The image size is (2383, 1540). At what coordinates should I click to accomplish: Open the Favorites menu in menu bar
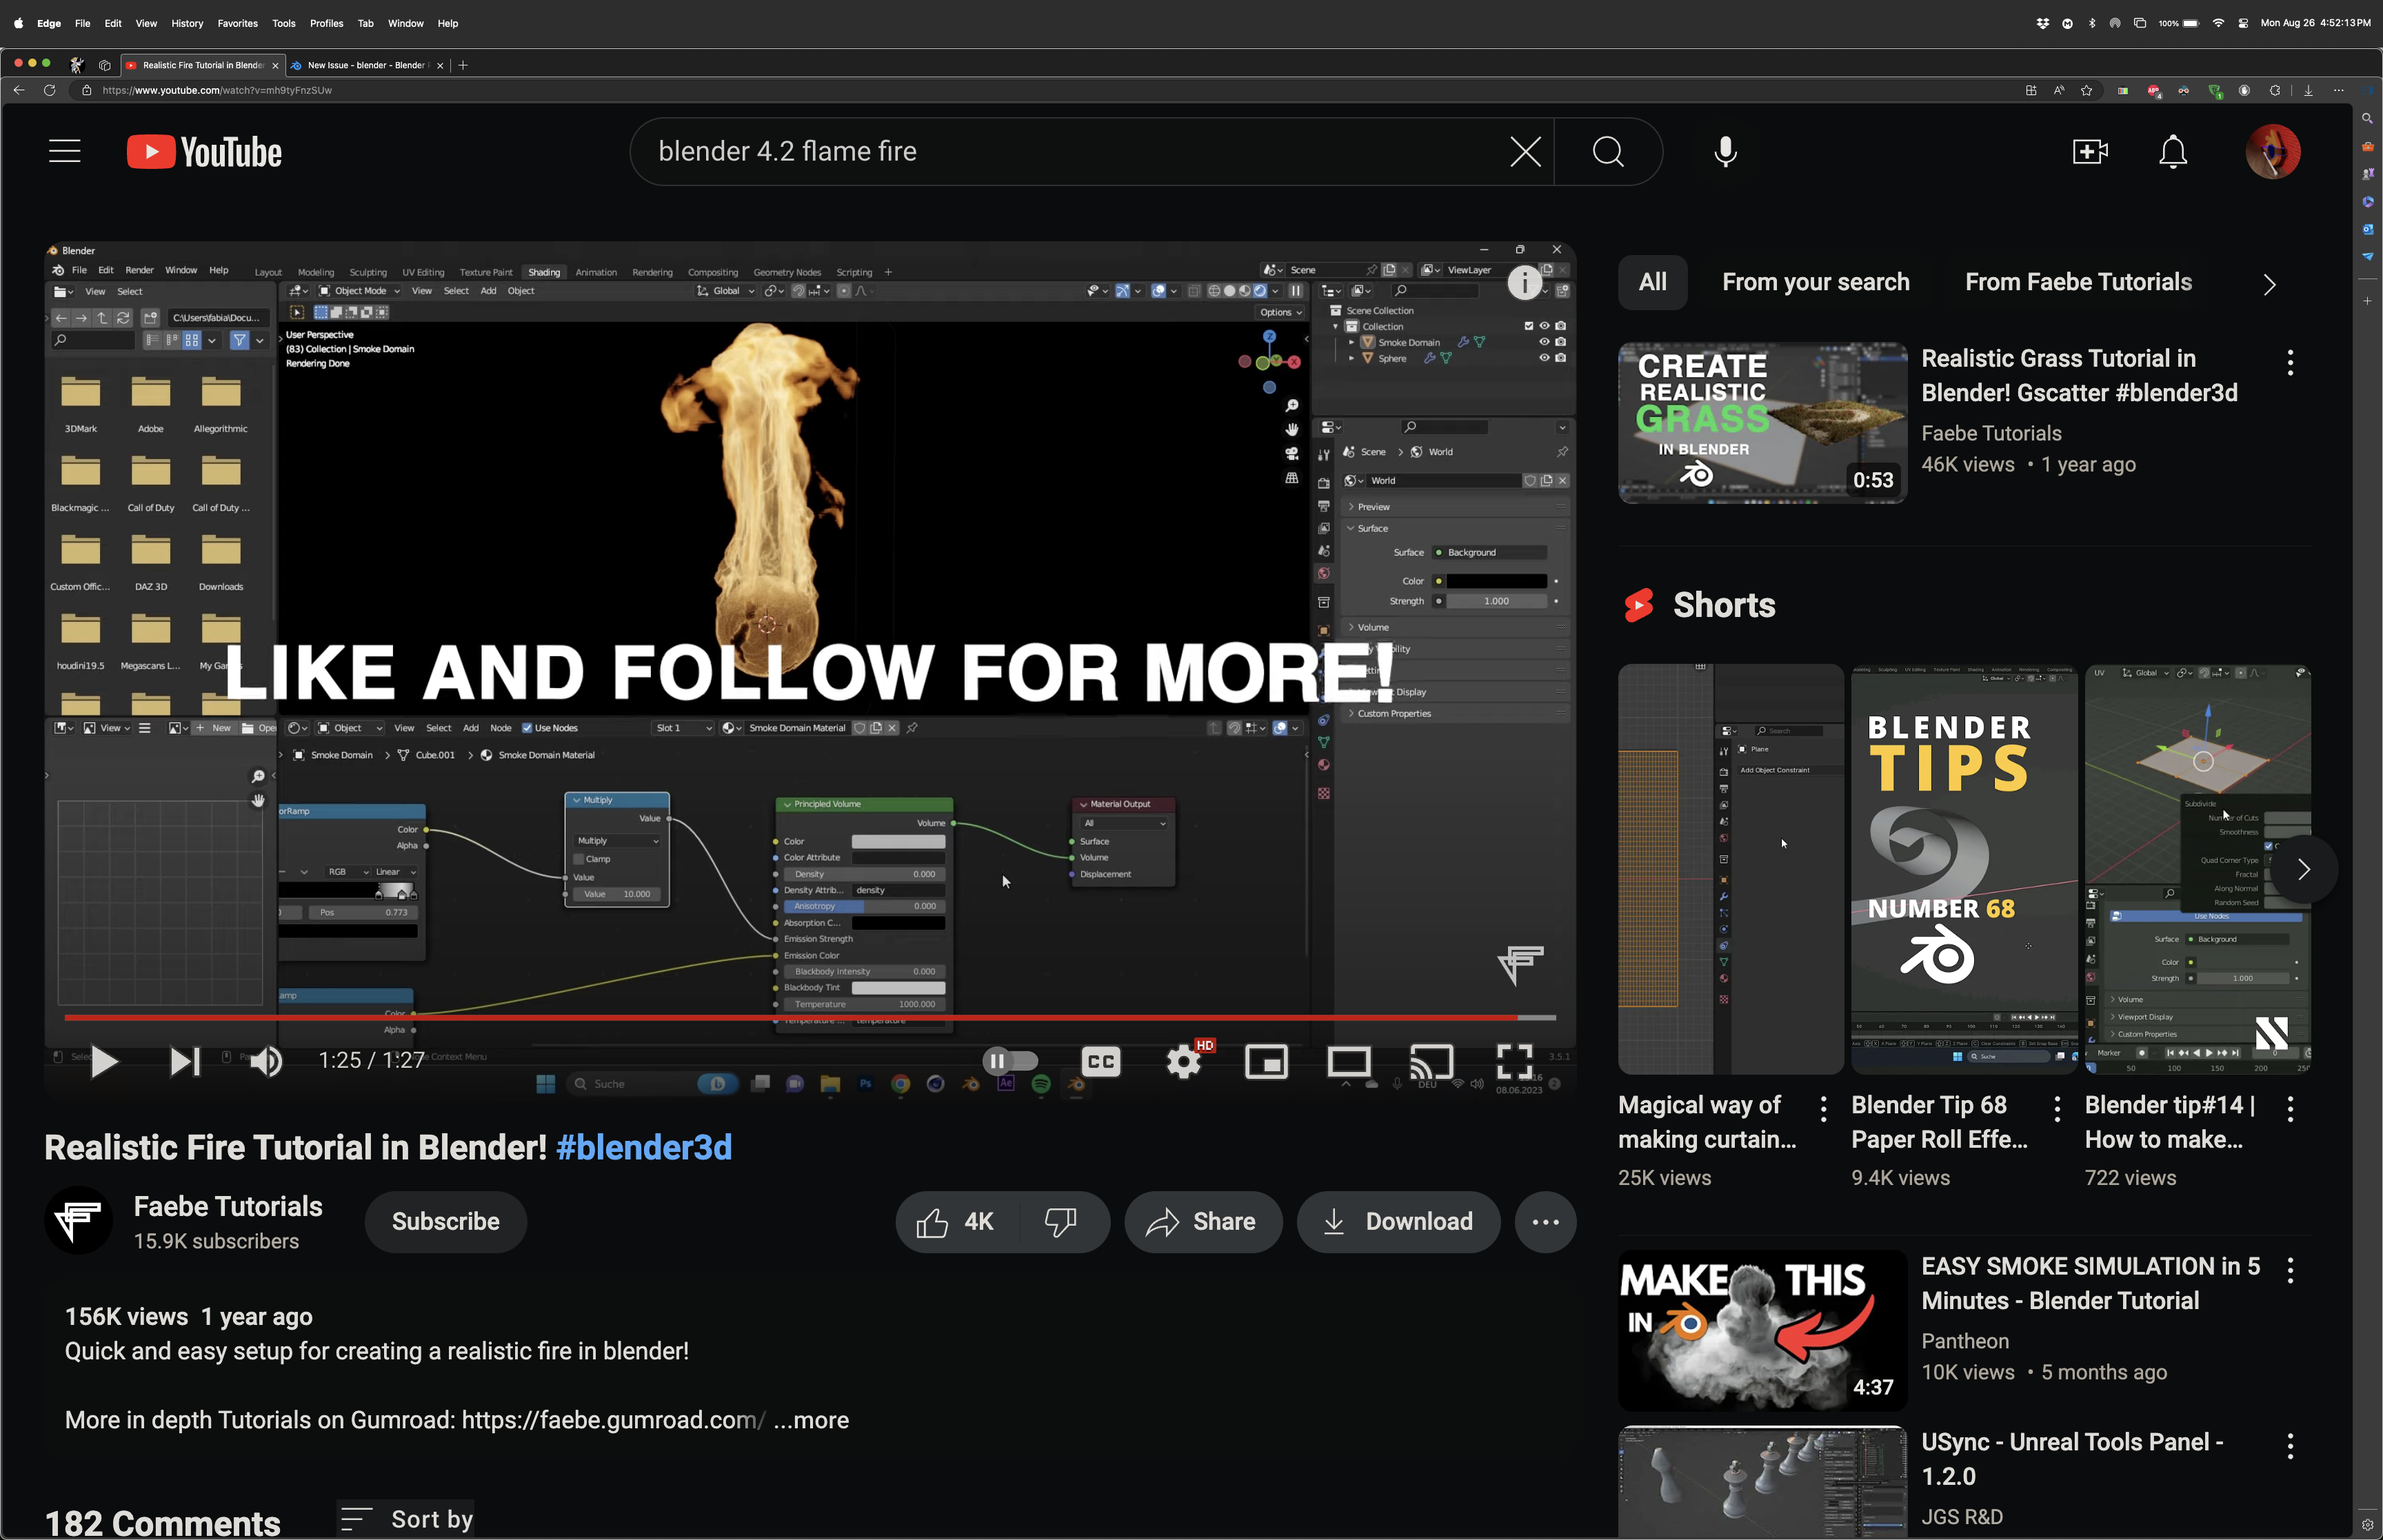click(x=237, y=23)
